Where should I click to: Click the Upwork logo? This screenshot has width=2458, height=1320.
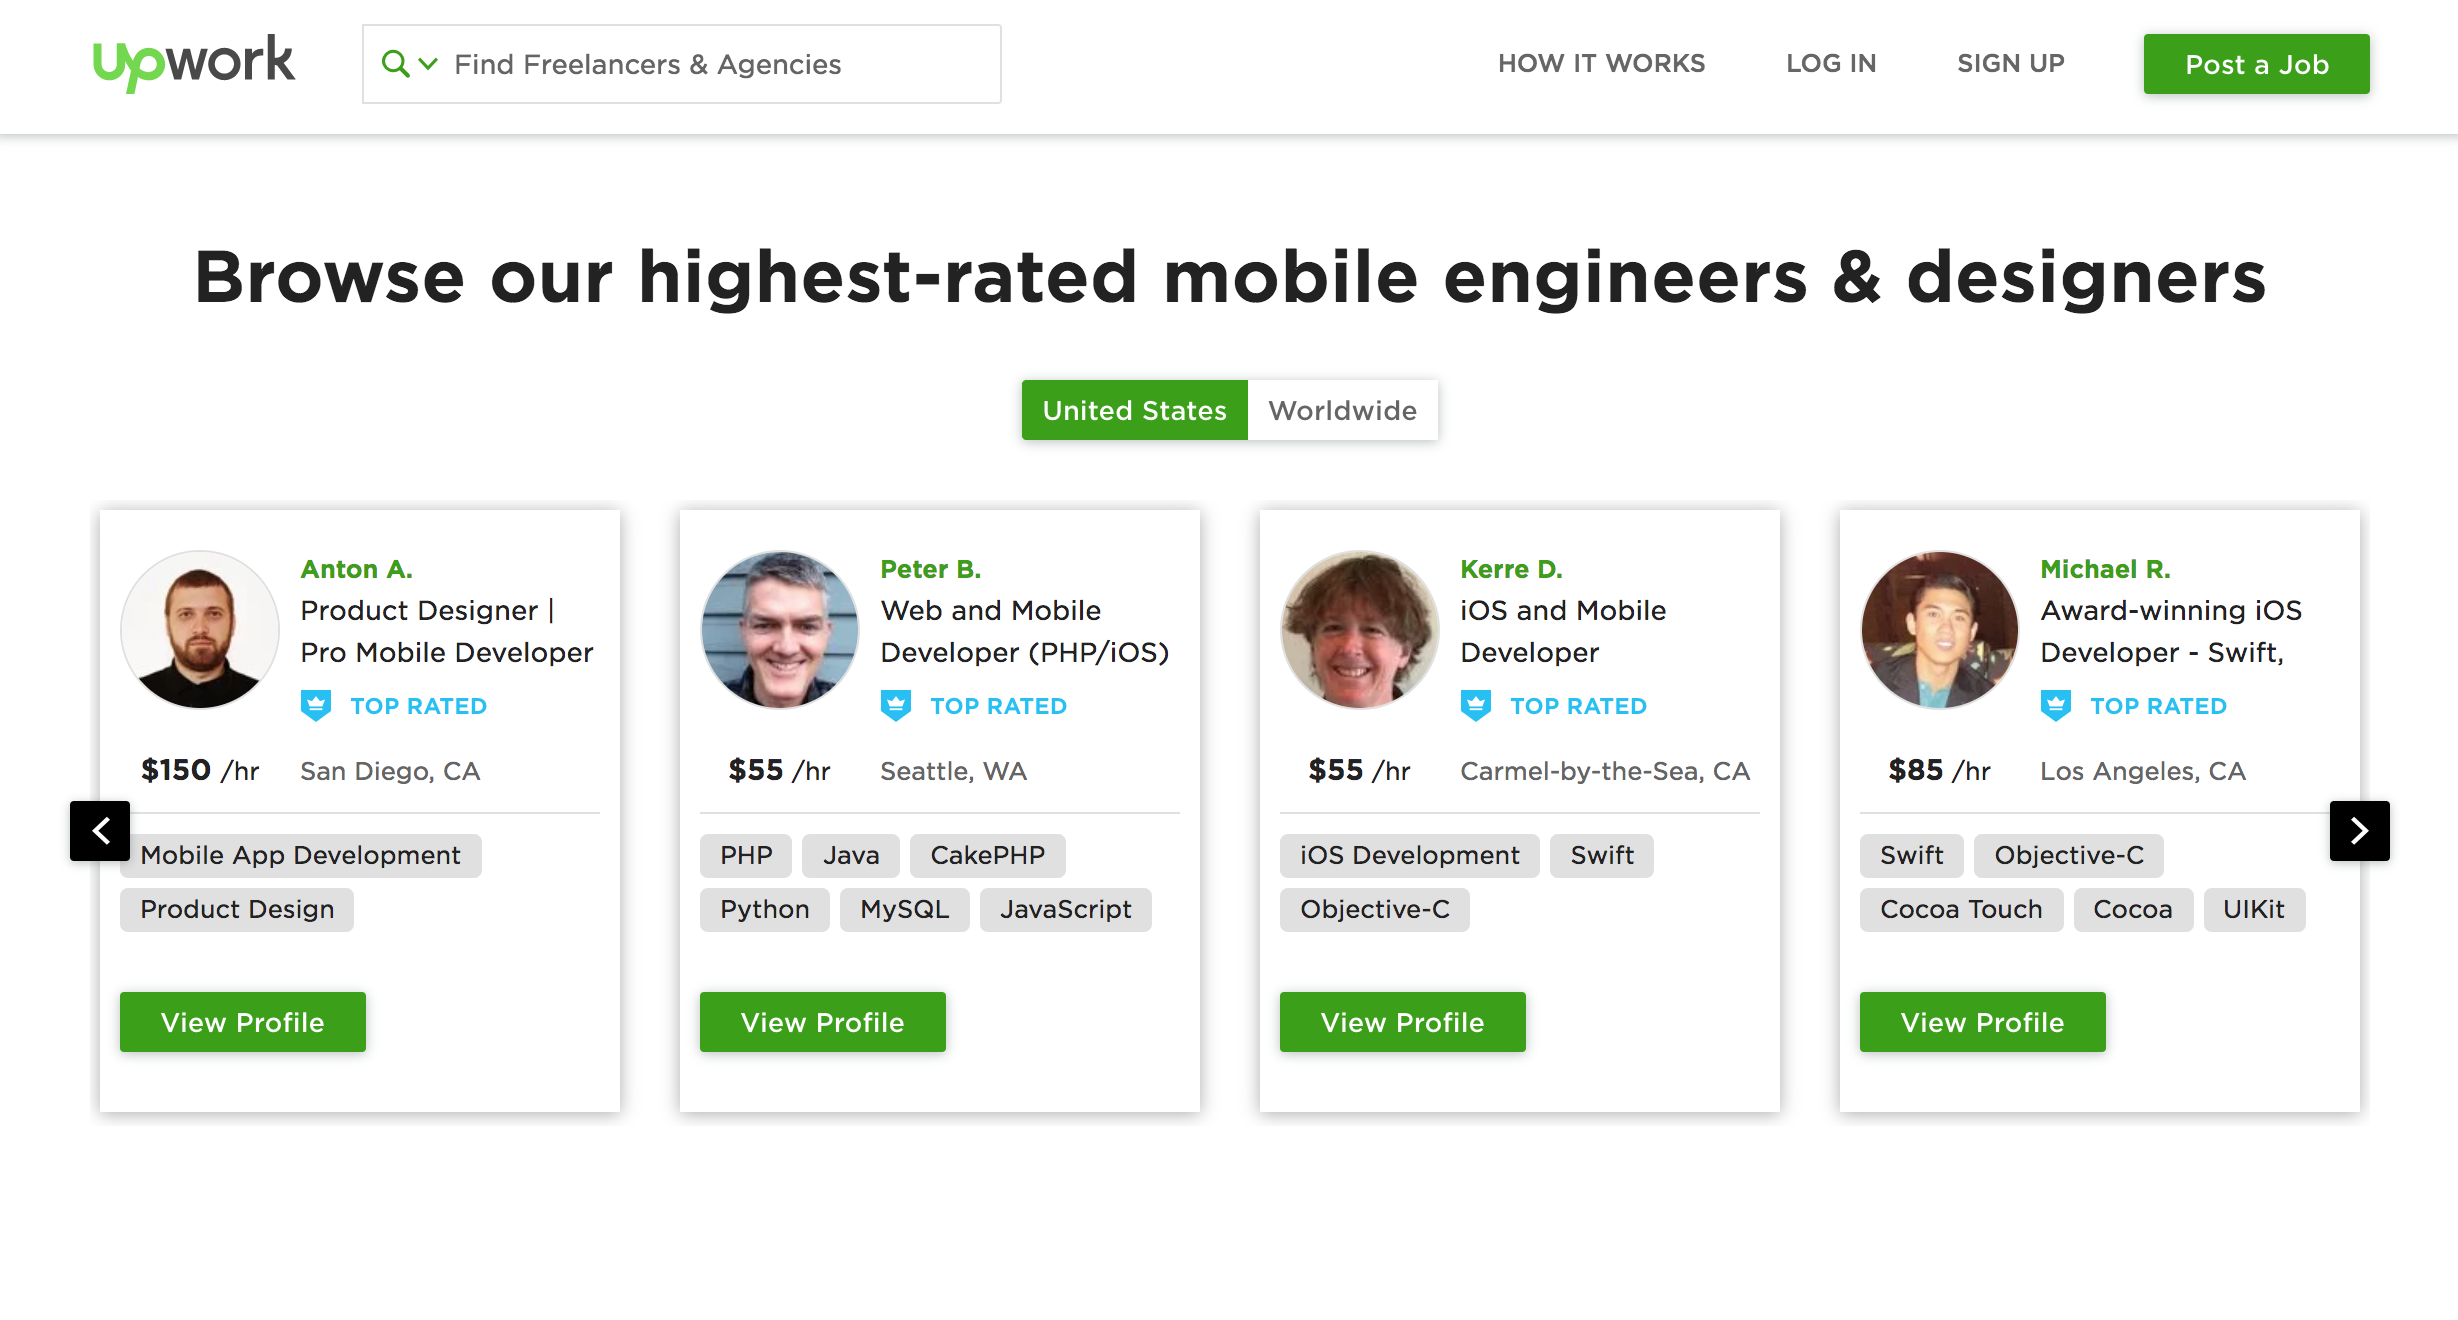194,63
